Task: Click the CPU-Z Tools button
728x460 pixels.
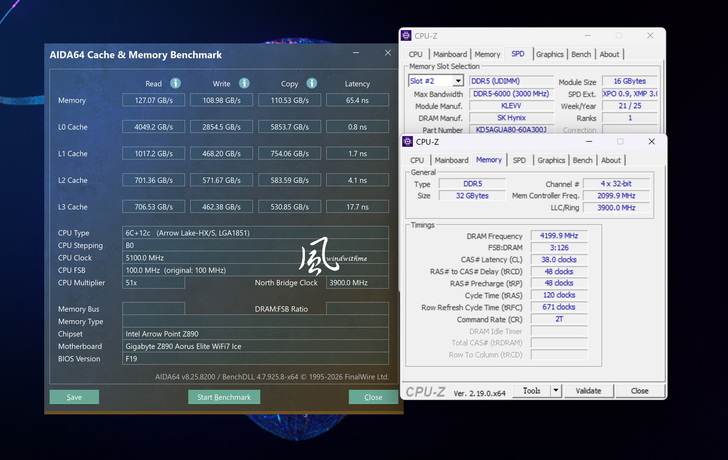Action: point(531,391)
